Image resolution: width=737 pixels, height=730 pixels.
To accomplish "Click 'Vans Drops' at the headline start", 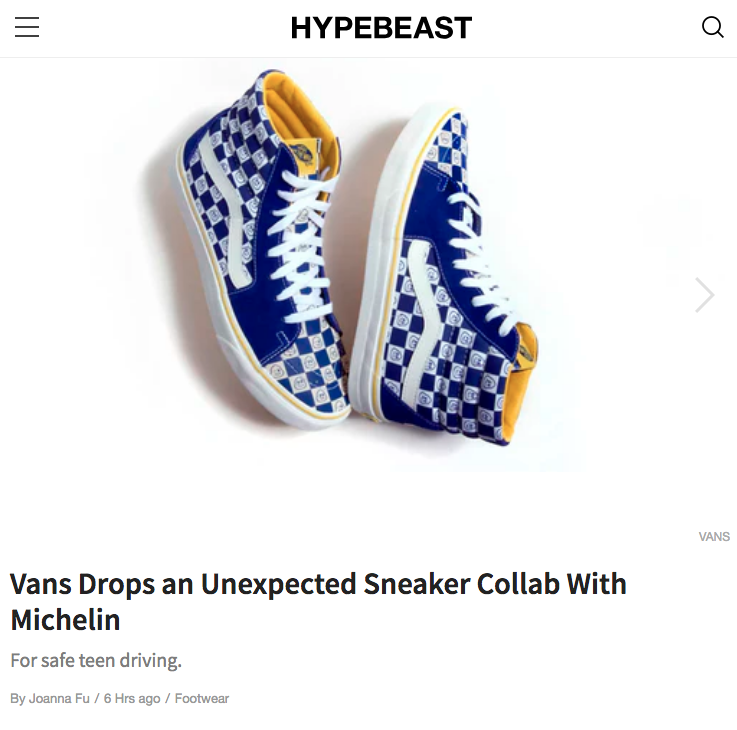I will coord(82,584).
